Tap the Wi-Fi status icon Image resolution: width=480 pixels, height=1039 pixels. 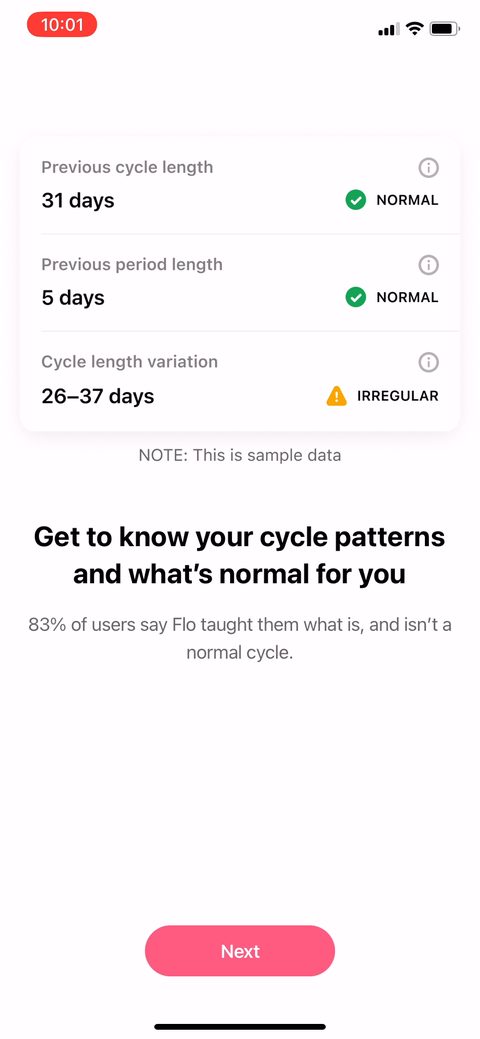point(415,28)
